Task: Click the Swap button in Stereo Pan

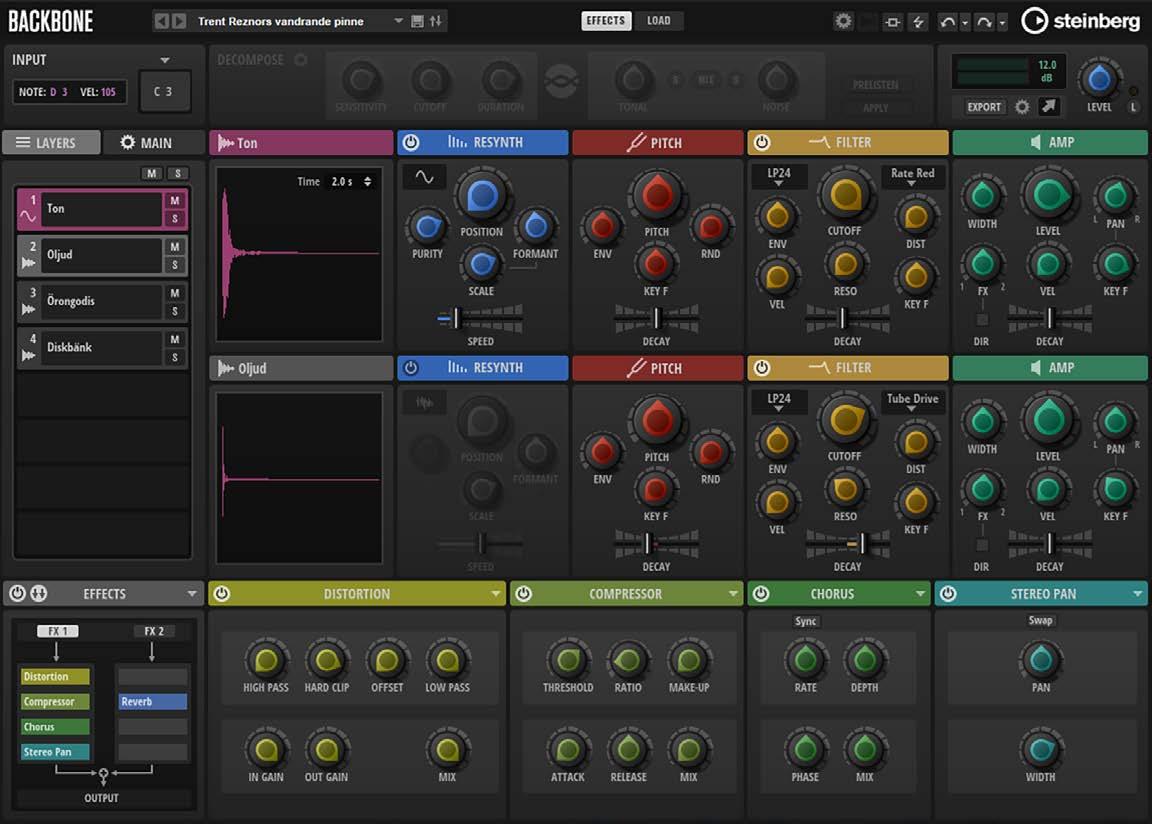Action: click(x=1040, y=621)
